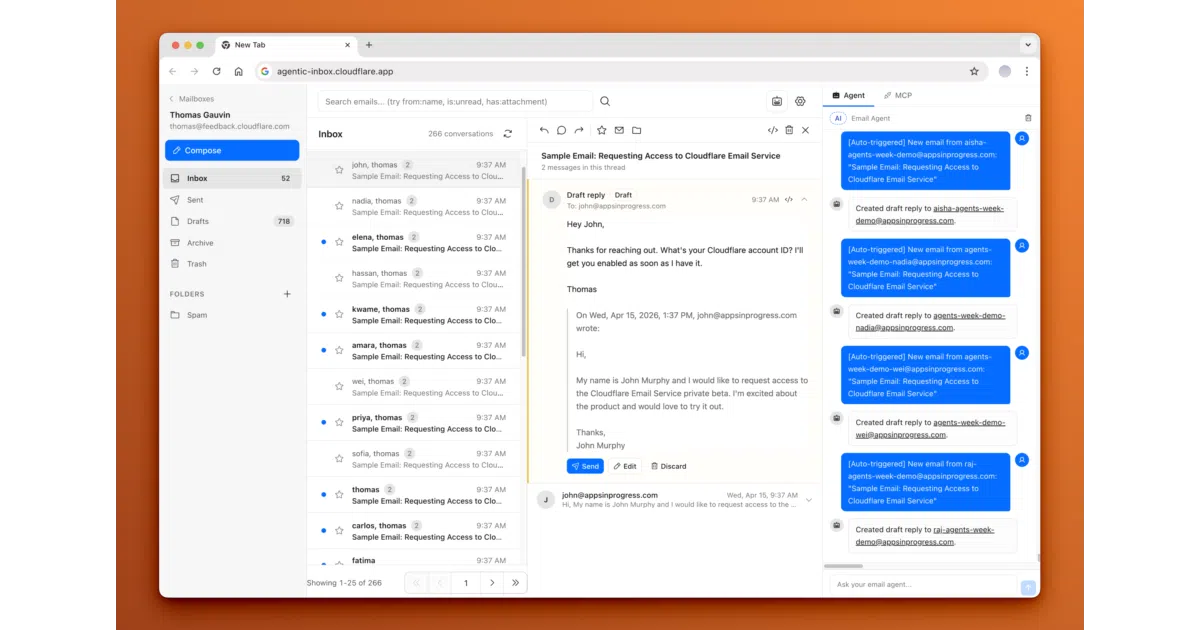This screenshot has width=1200, height=630.
Task: Open the Trash folder
Action: tap(232, 264)
